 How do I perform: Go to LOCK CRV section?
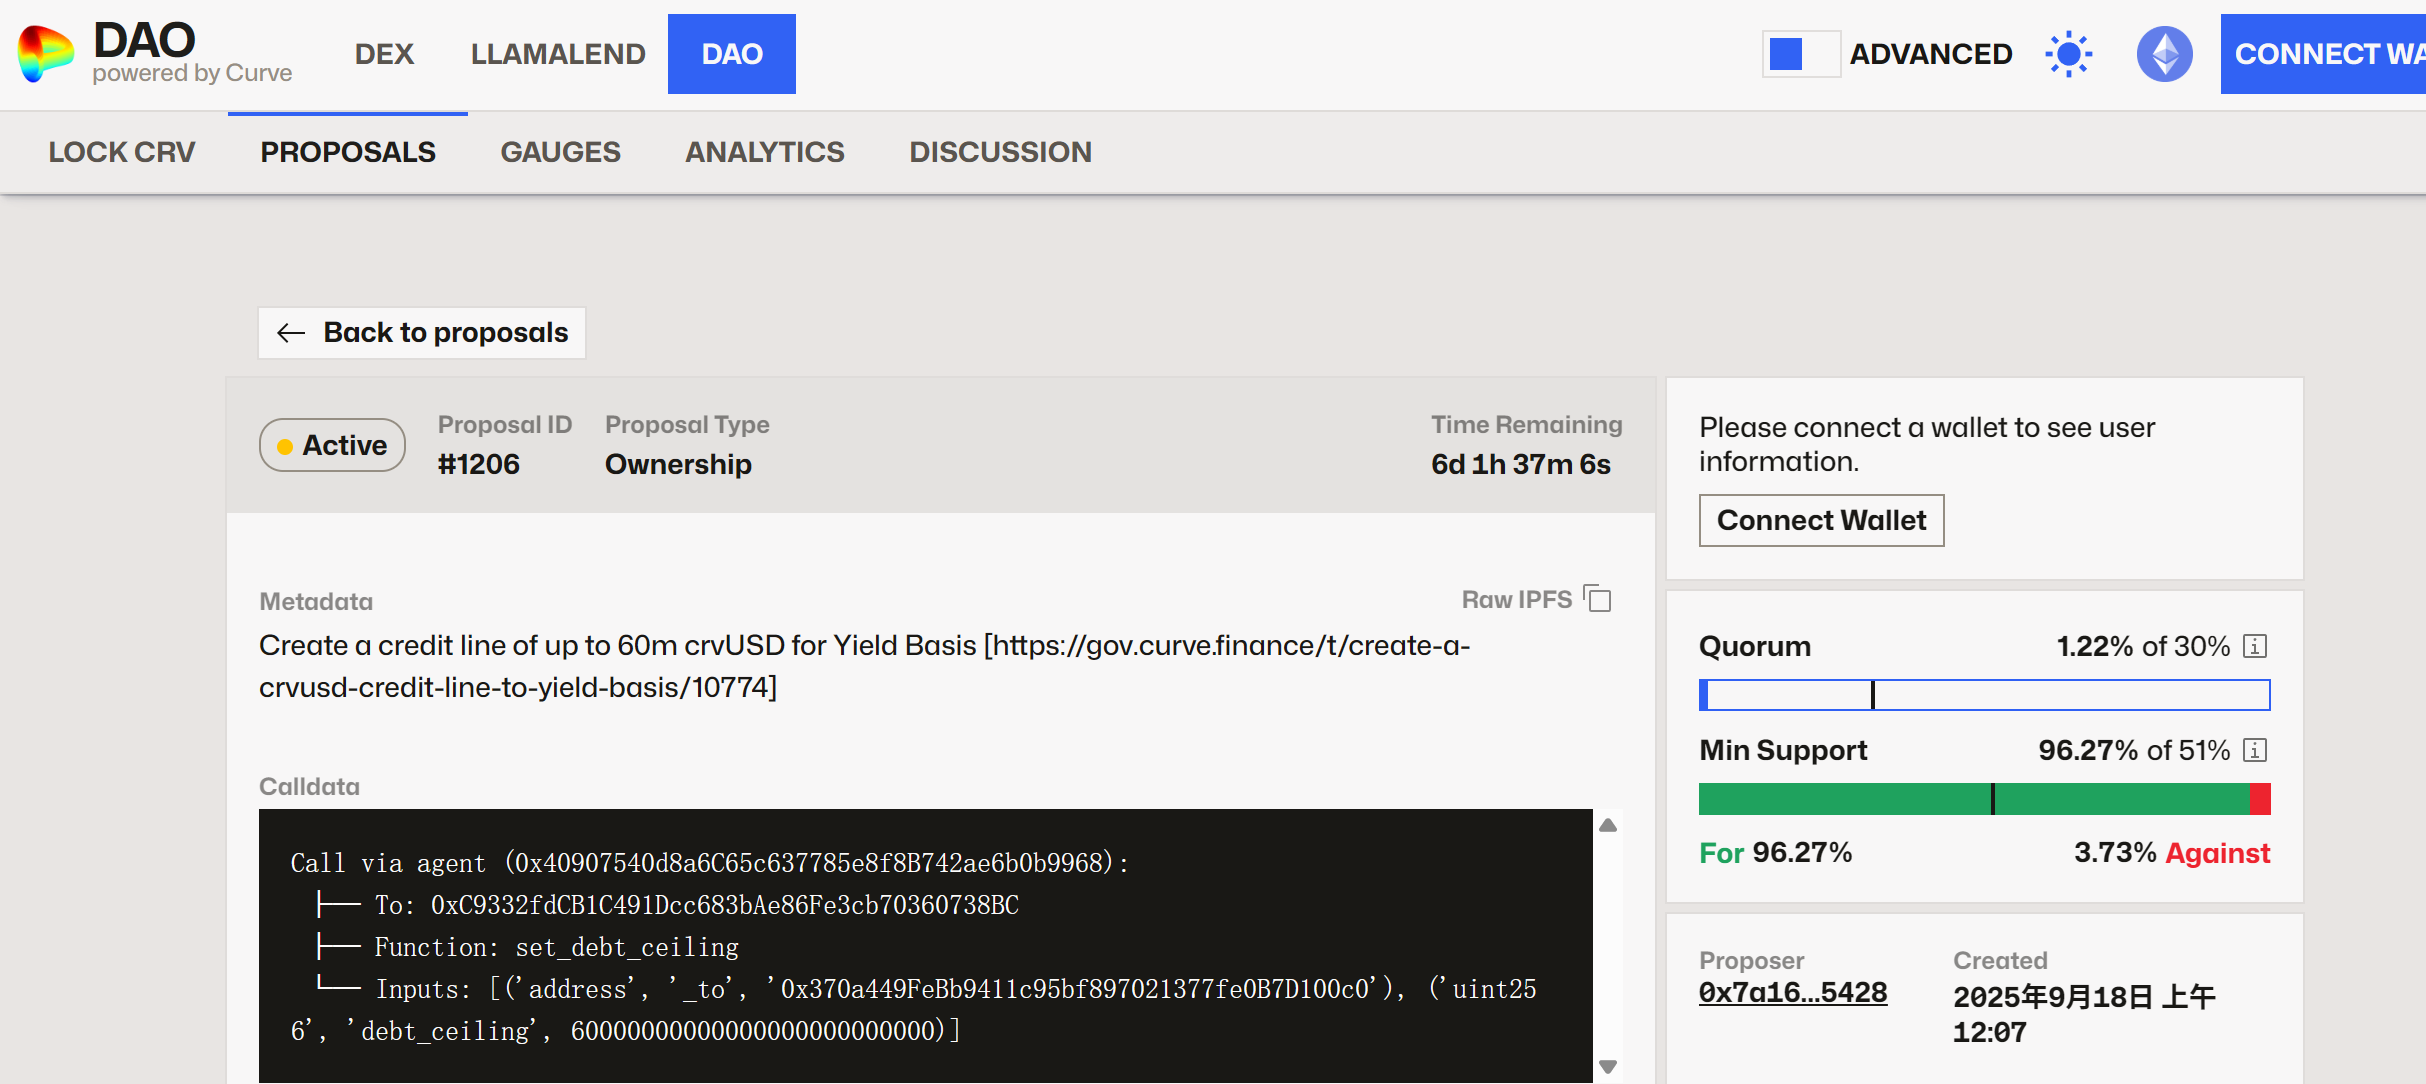pyautogui.click(x=122, y=152)
